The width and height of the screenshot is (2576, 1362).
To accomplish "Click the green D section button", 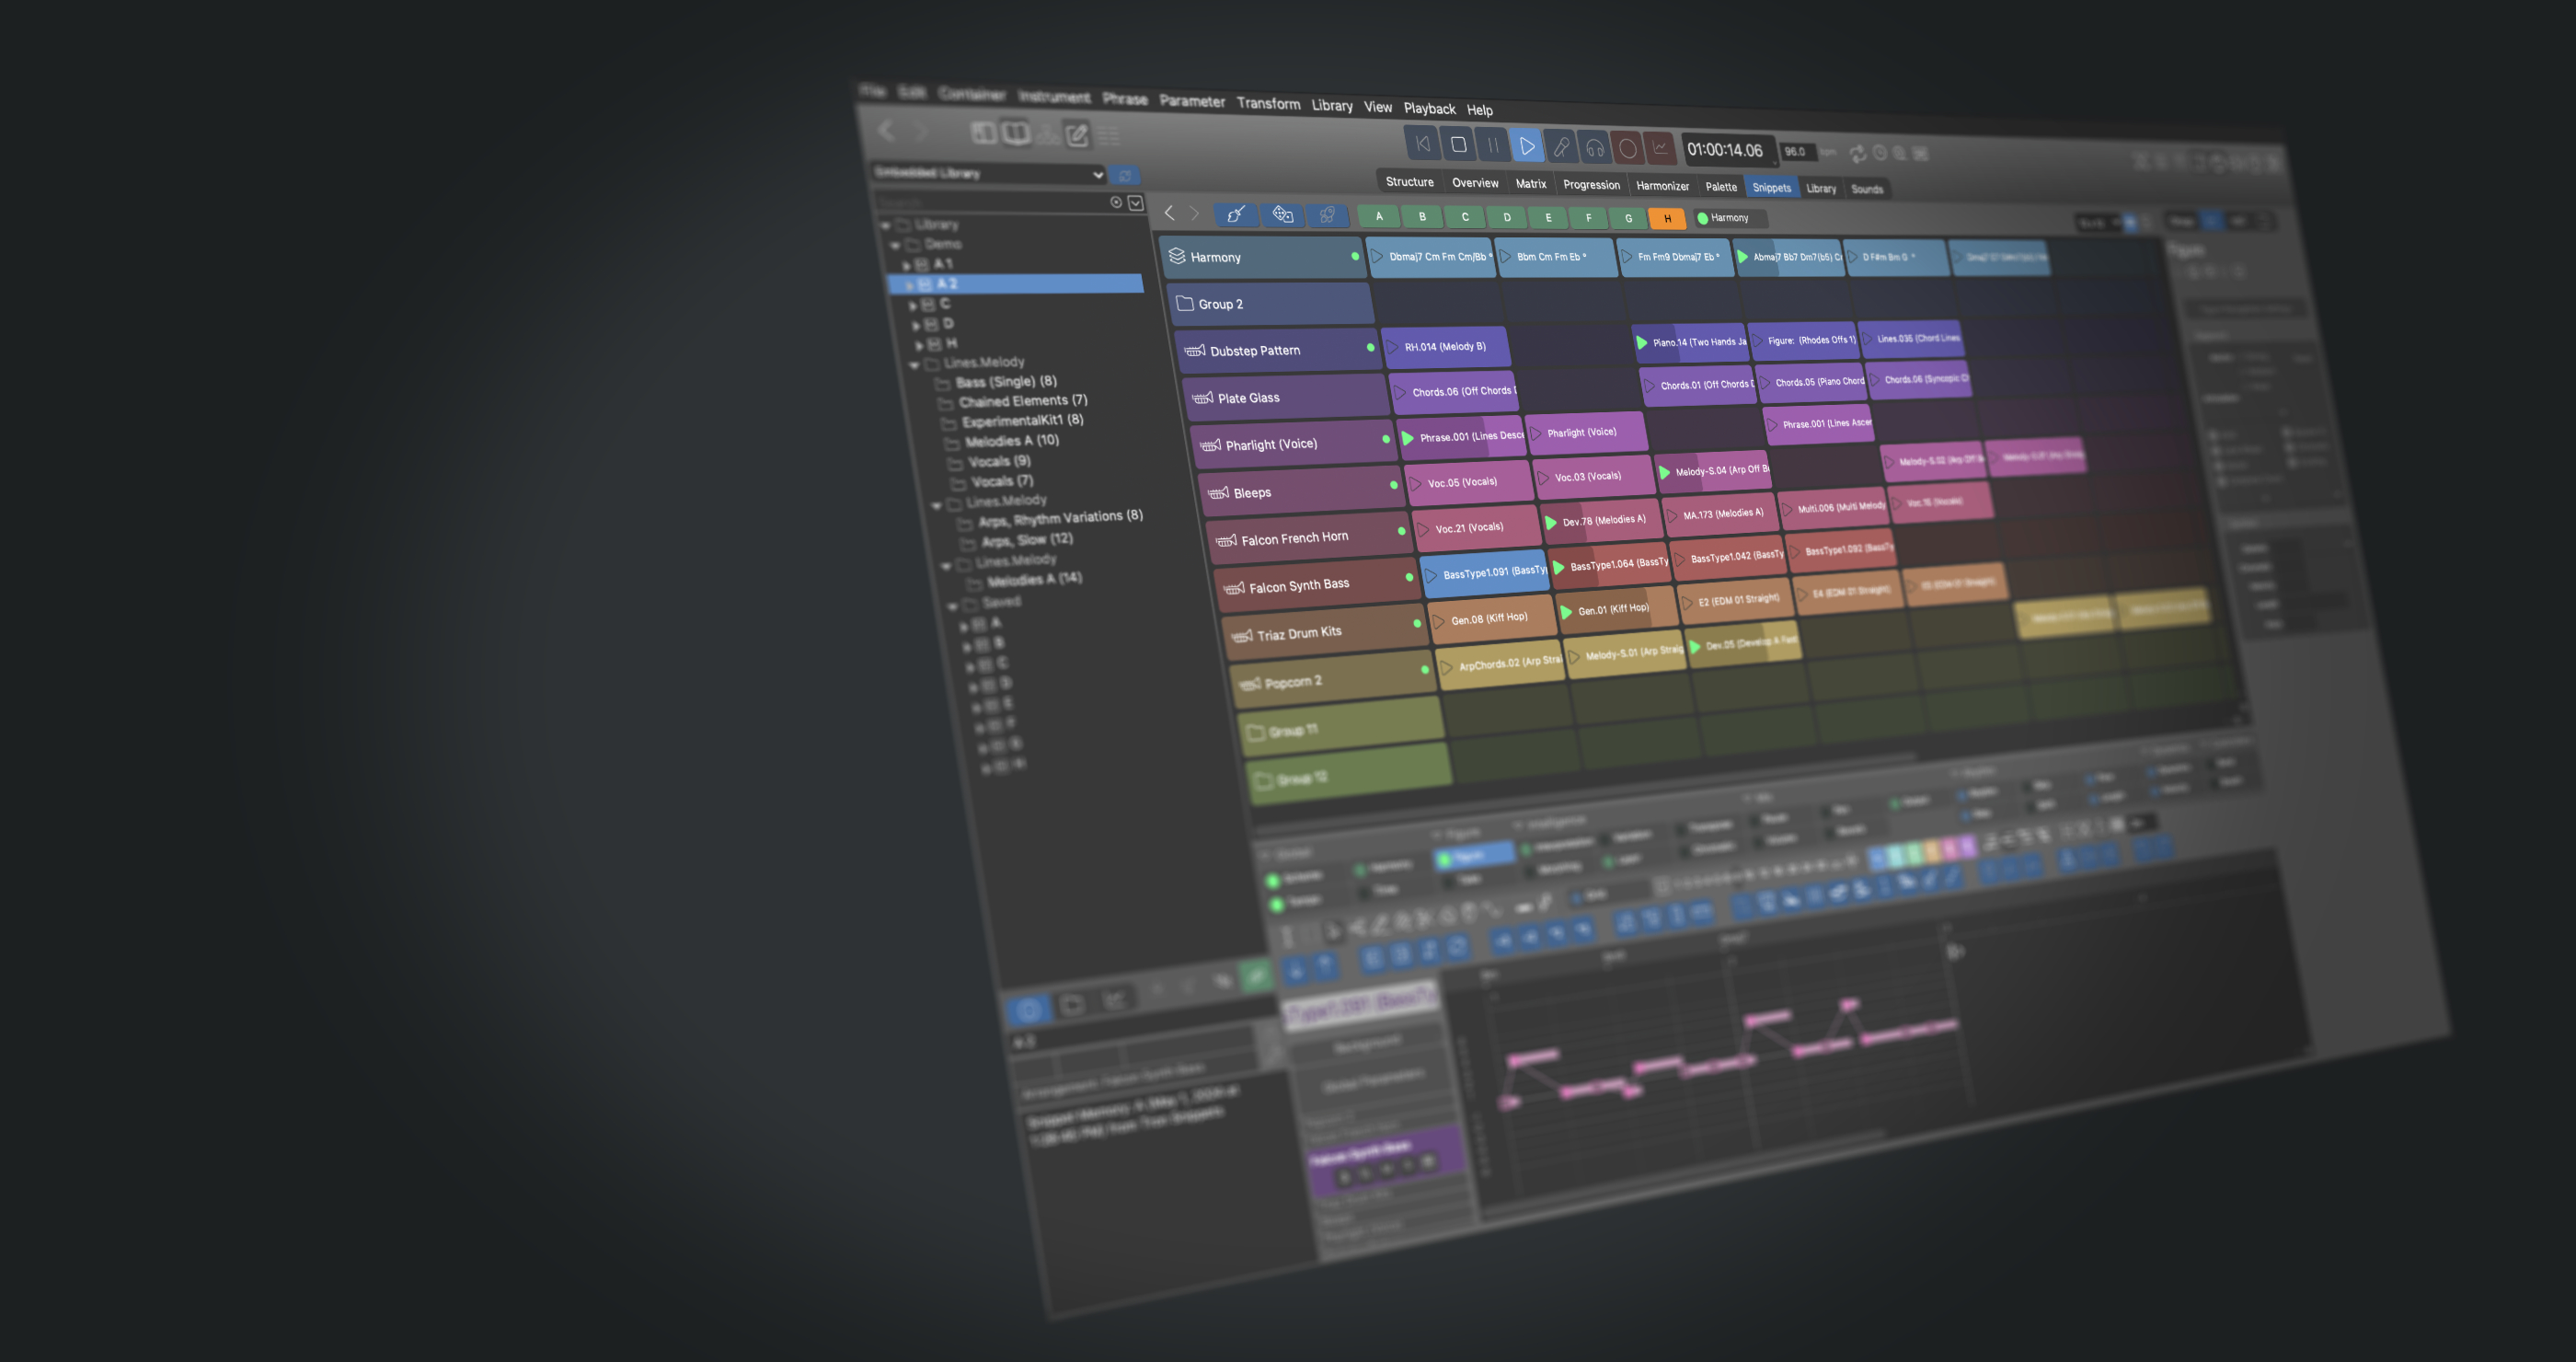I will pyautogui.click(x=1507, y=217).
